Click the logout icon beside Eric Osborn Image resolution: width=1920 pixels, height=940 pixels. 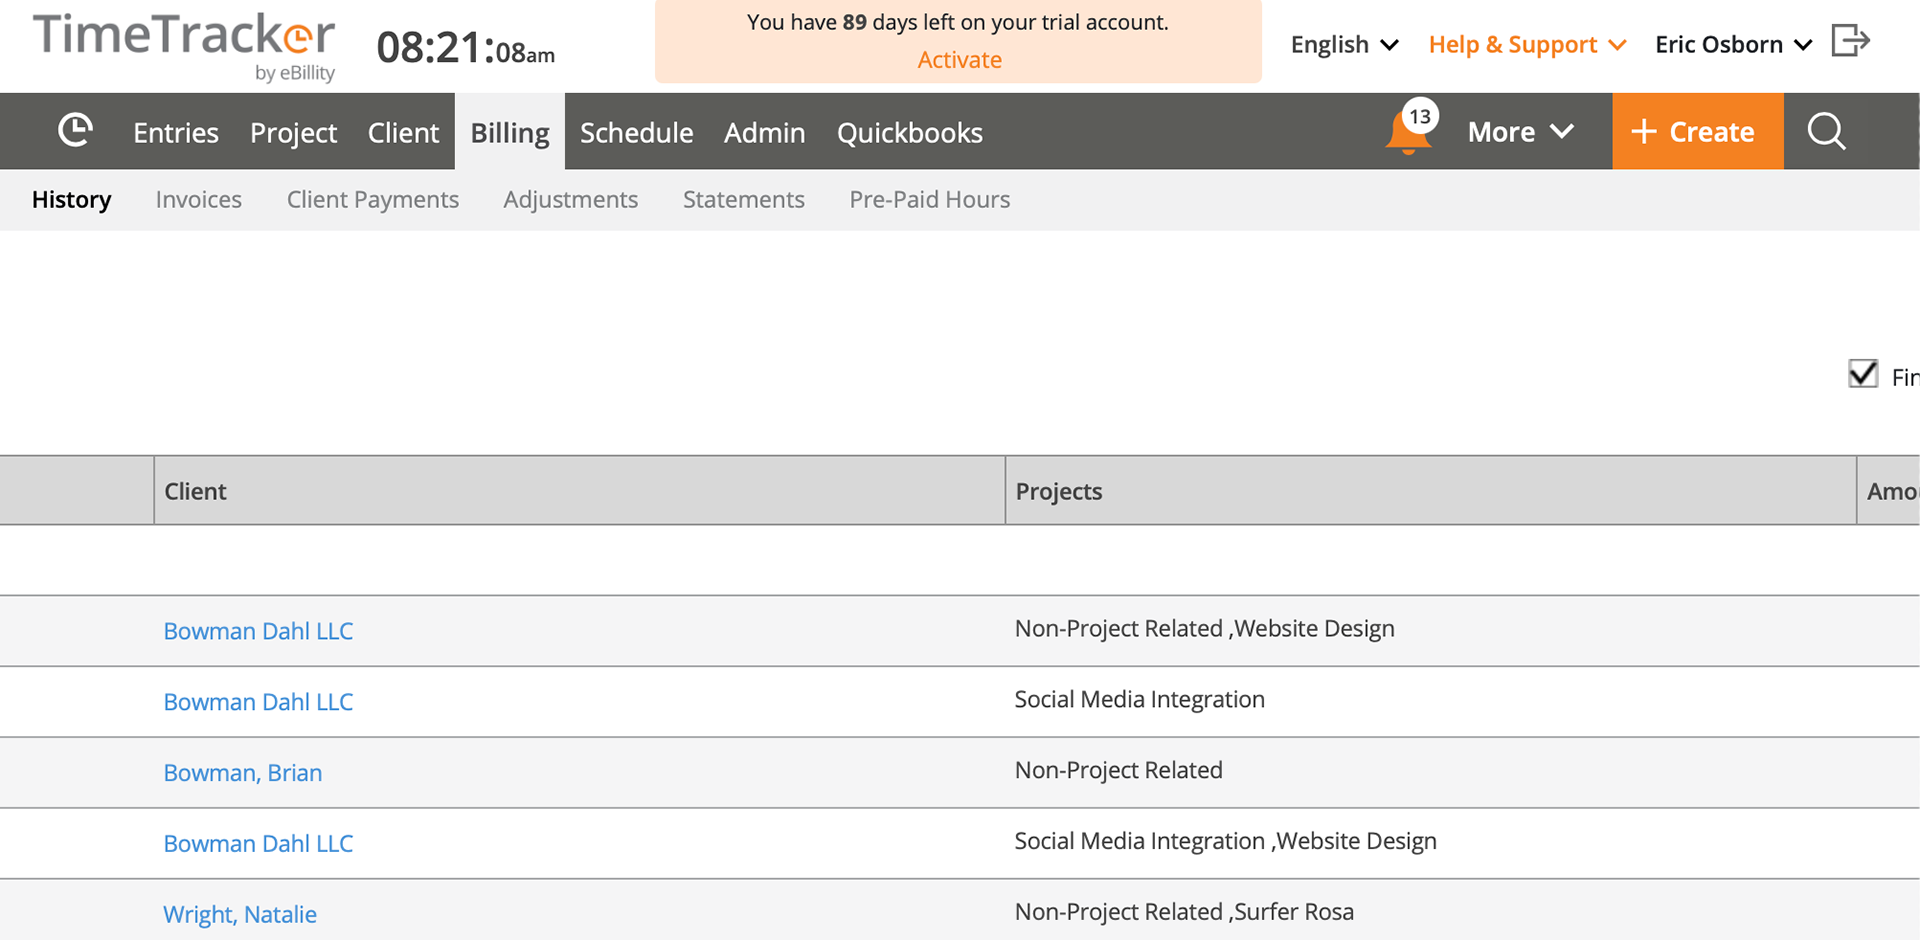(x=1850, y=42)
